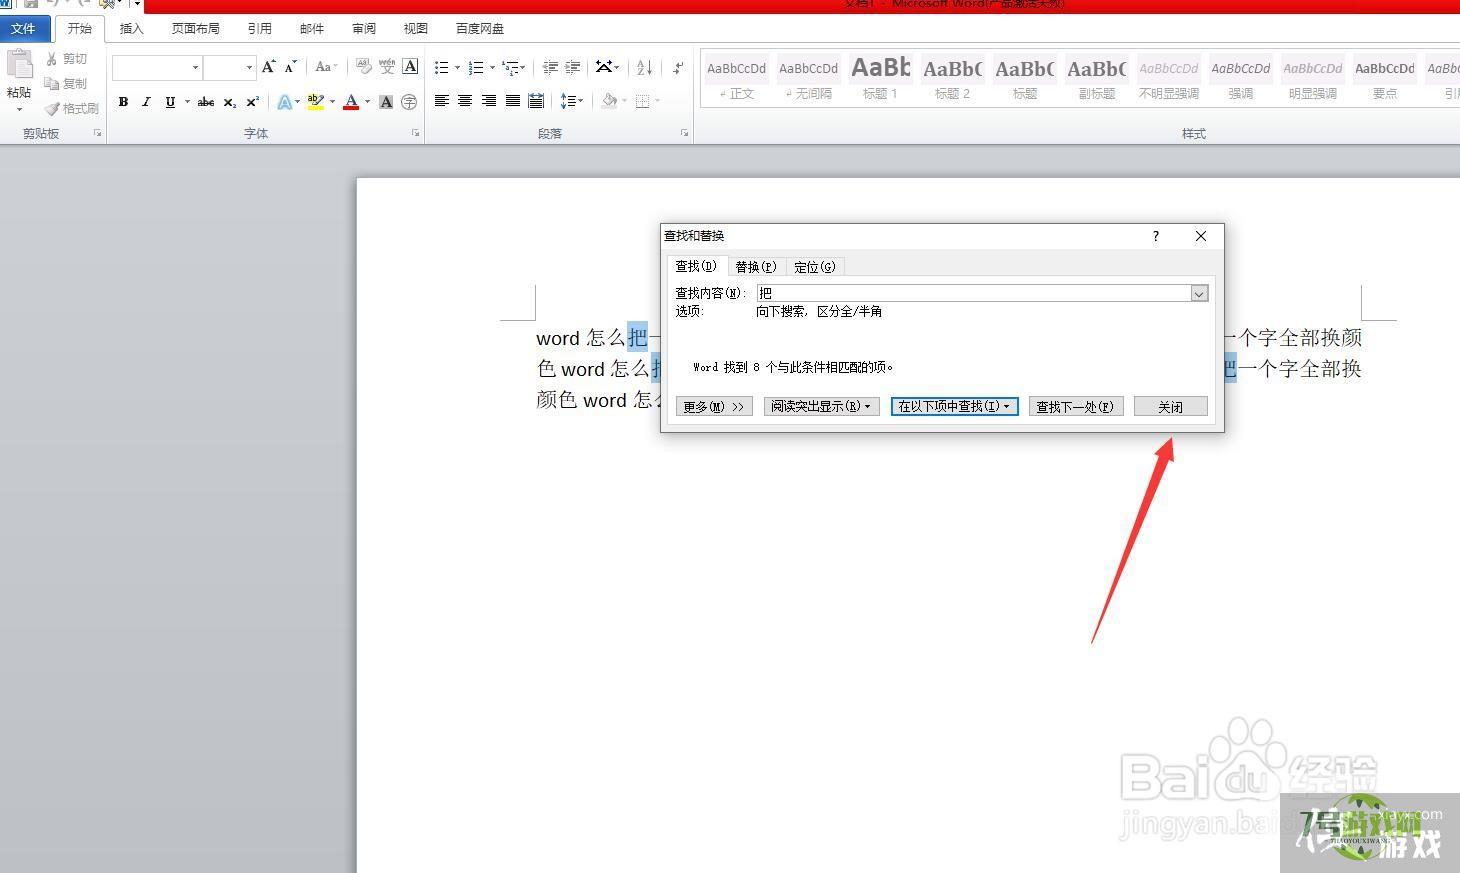Viewport: 1460px width, 873px height.
Task: Open the phonetic guide (wén) tool
Action: click(387, 67)
